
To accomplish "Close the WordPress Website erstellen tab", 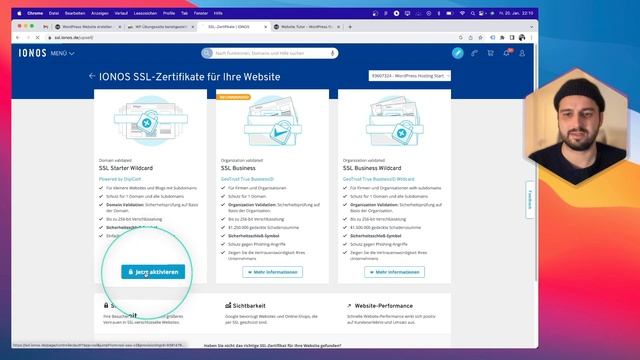I will coord(120,27).
